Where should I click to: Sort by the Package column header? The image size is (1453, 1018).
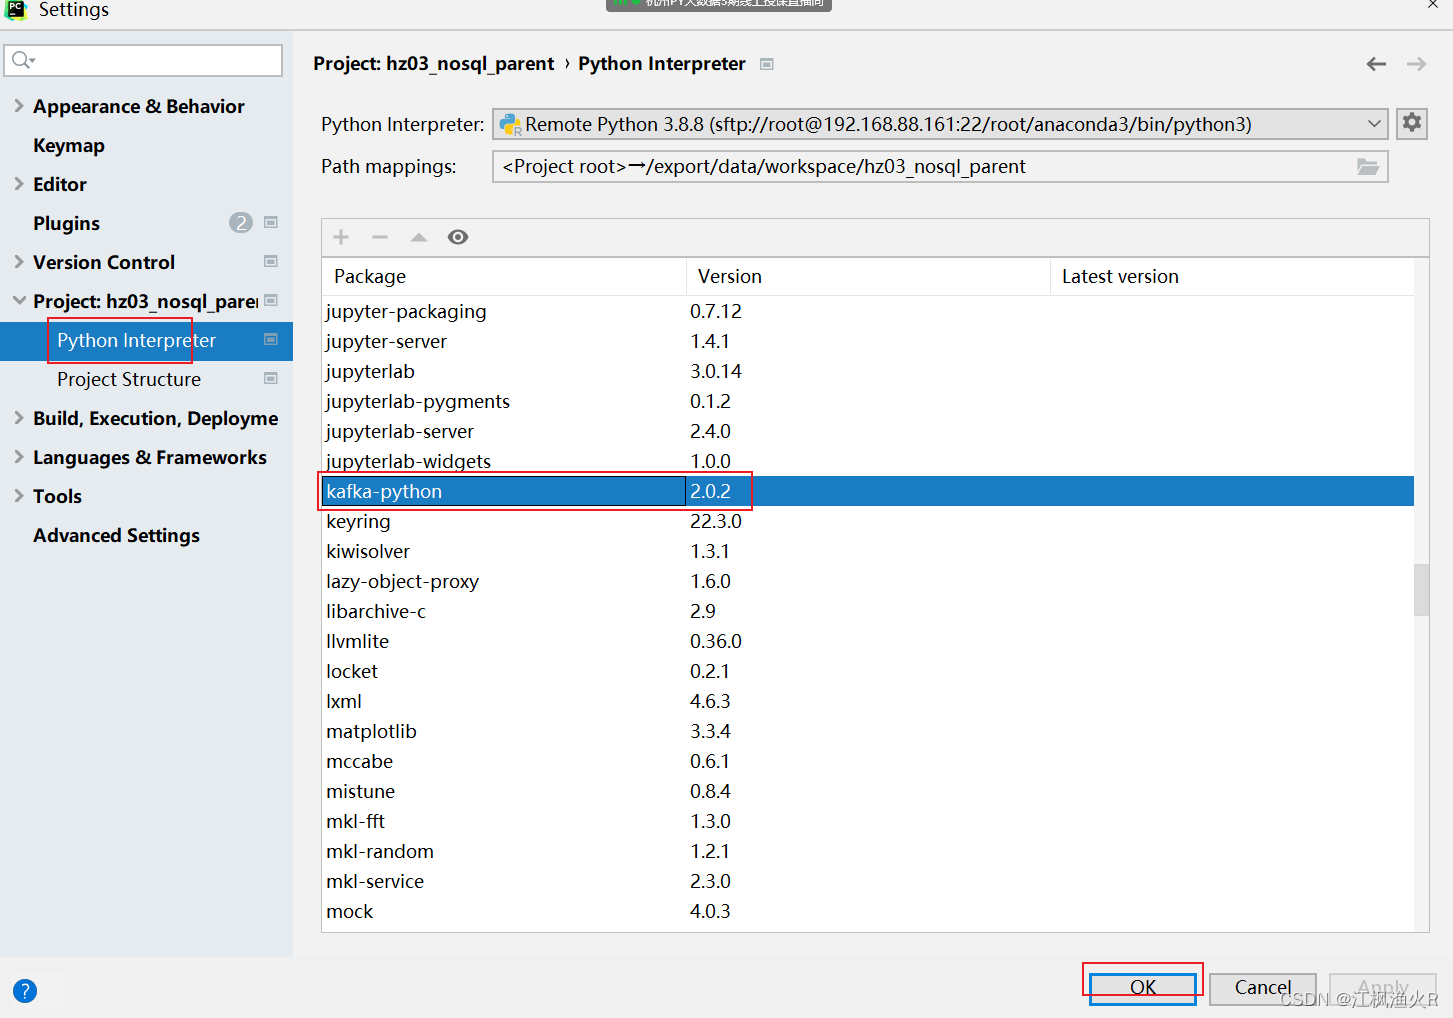504,276
